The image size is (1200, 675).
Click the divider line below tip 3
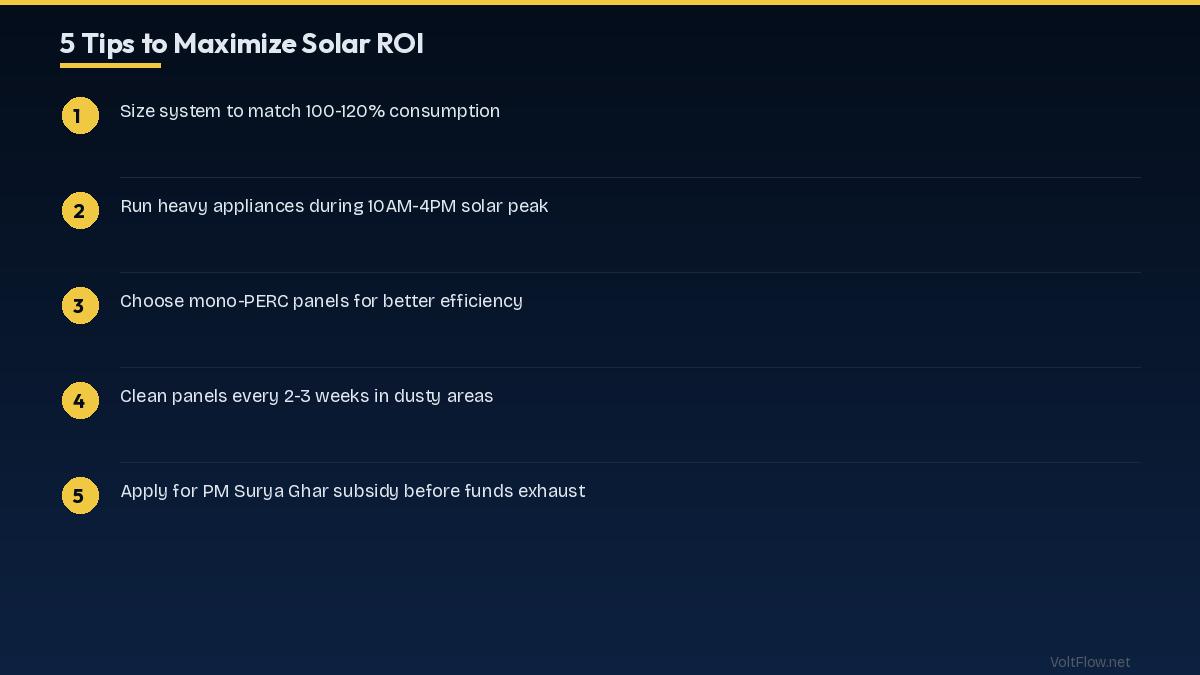(630, 368)
